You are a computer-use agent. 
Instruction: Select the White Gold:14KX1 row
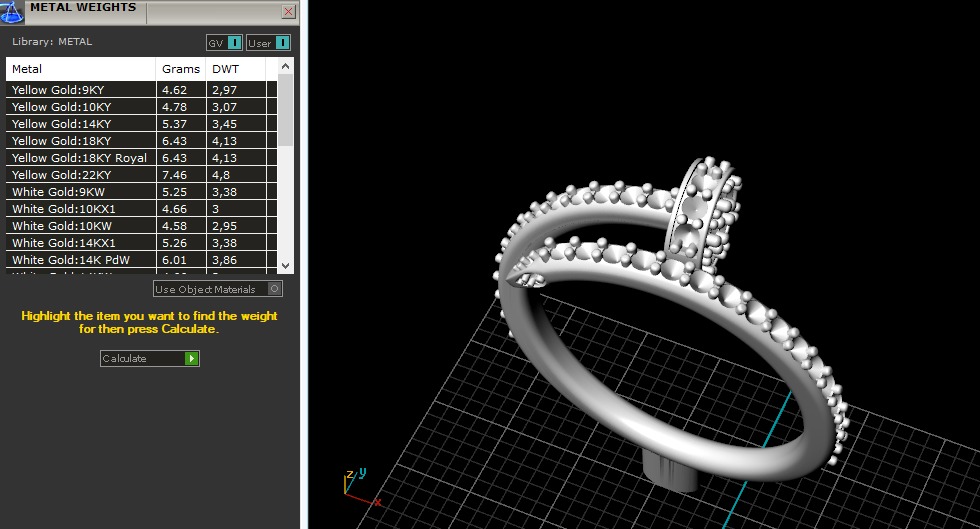click(141, 242)
